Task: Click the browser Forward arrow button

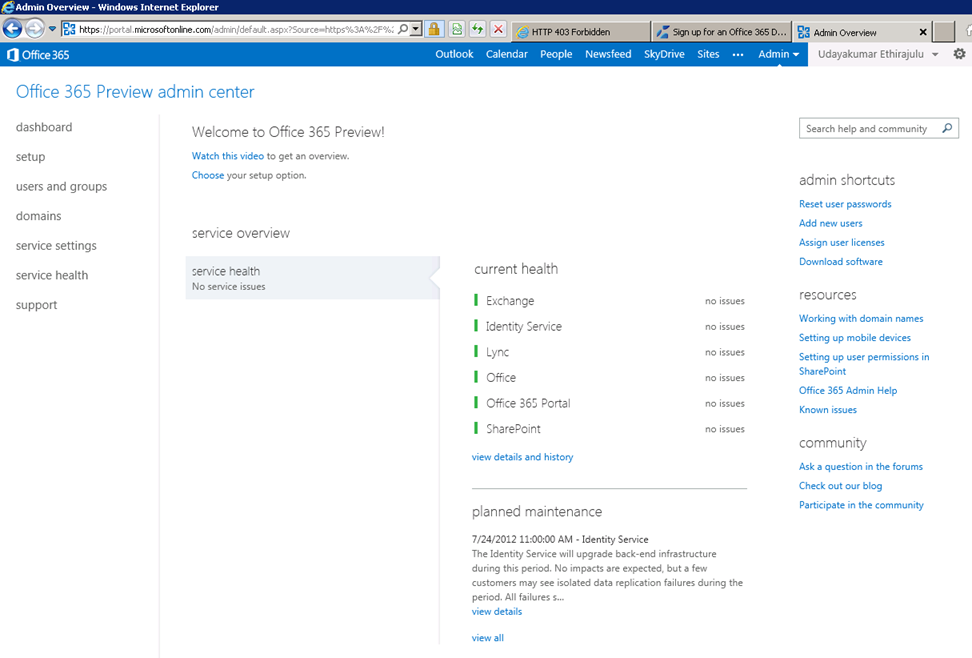Action: tap(35, 29)
